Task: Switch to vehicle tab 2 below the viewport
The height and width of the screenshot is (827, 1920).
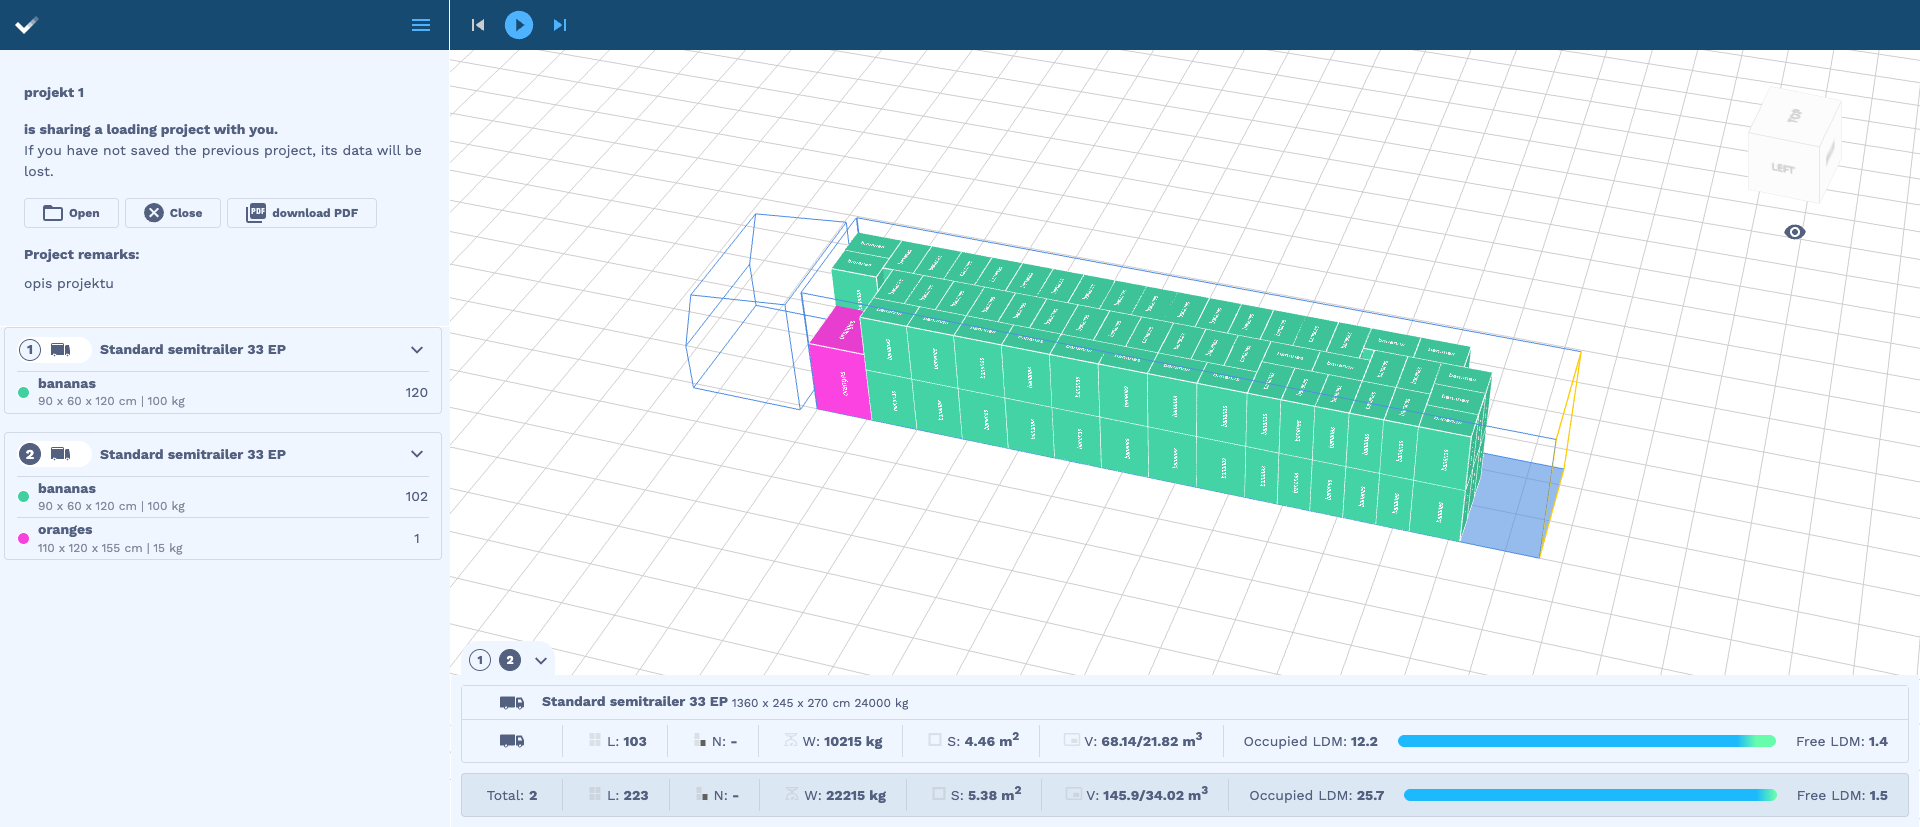Action: point(510,660)
